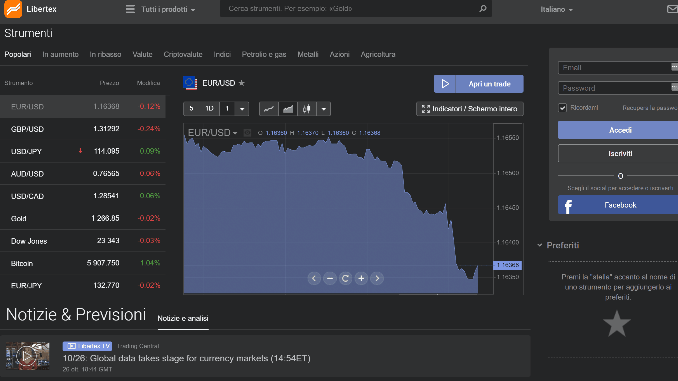Switch to the Criptovalute tab
The image size is (678, 381).
(x=182, y=54)
